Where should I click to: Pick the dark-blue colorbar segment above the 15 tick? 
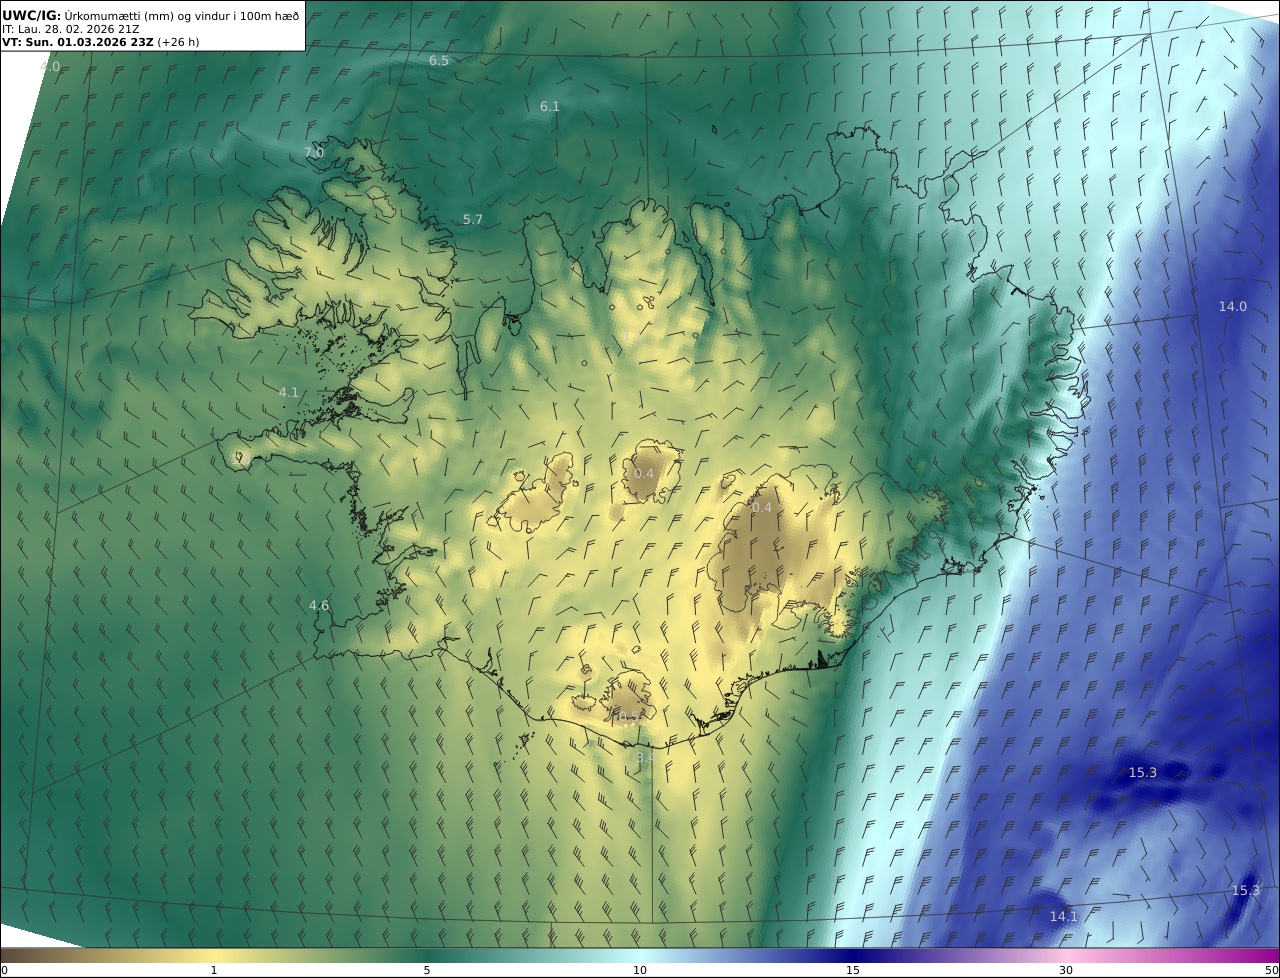(853, 955)
